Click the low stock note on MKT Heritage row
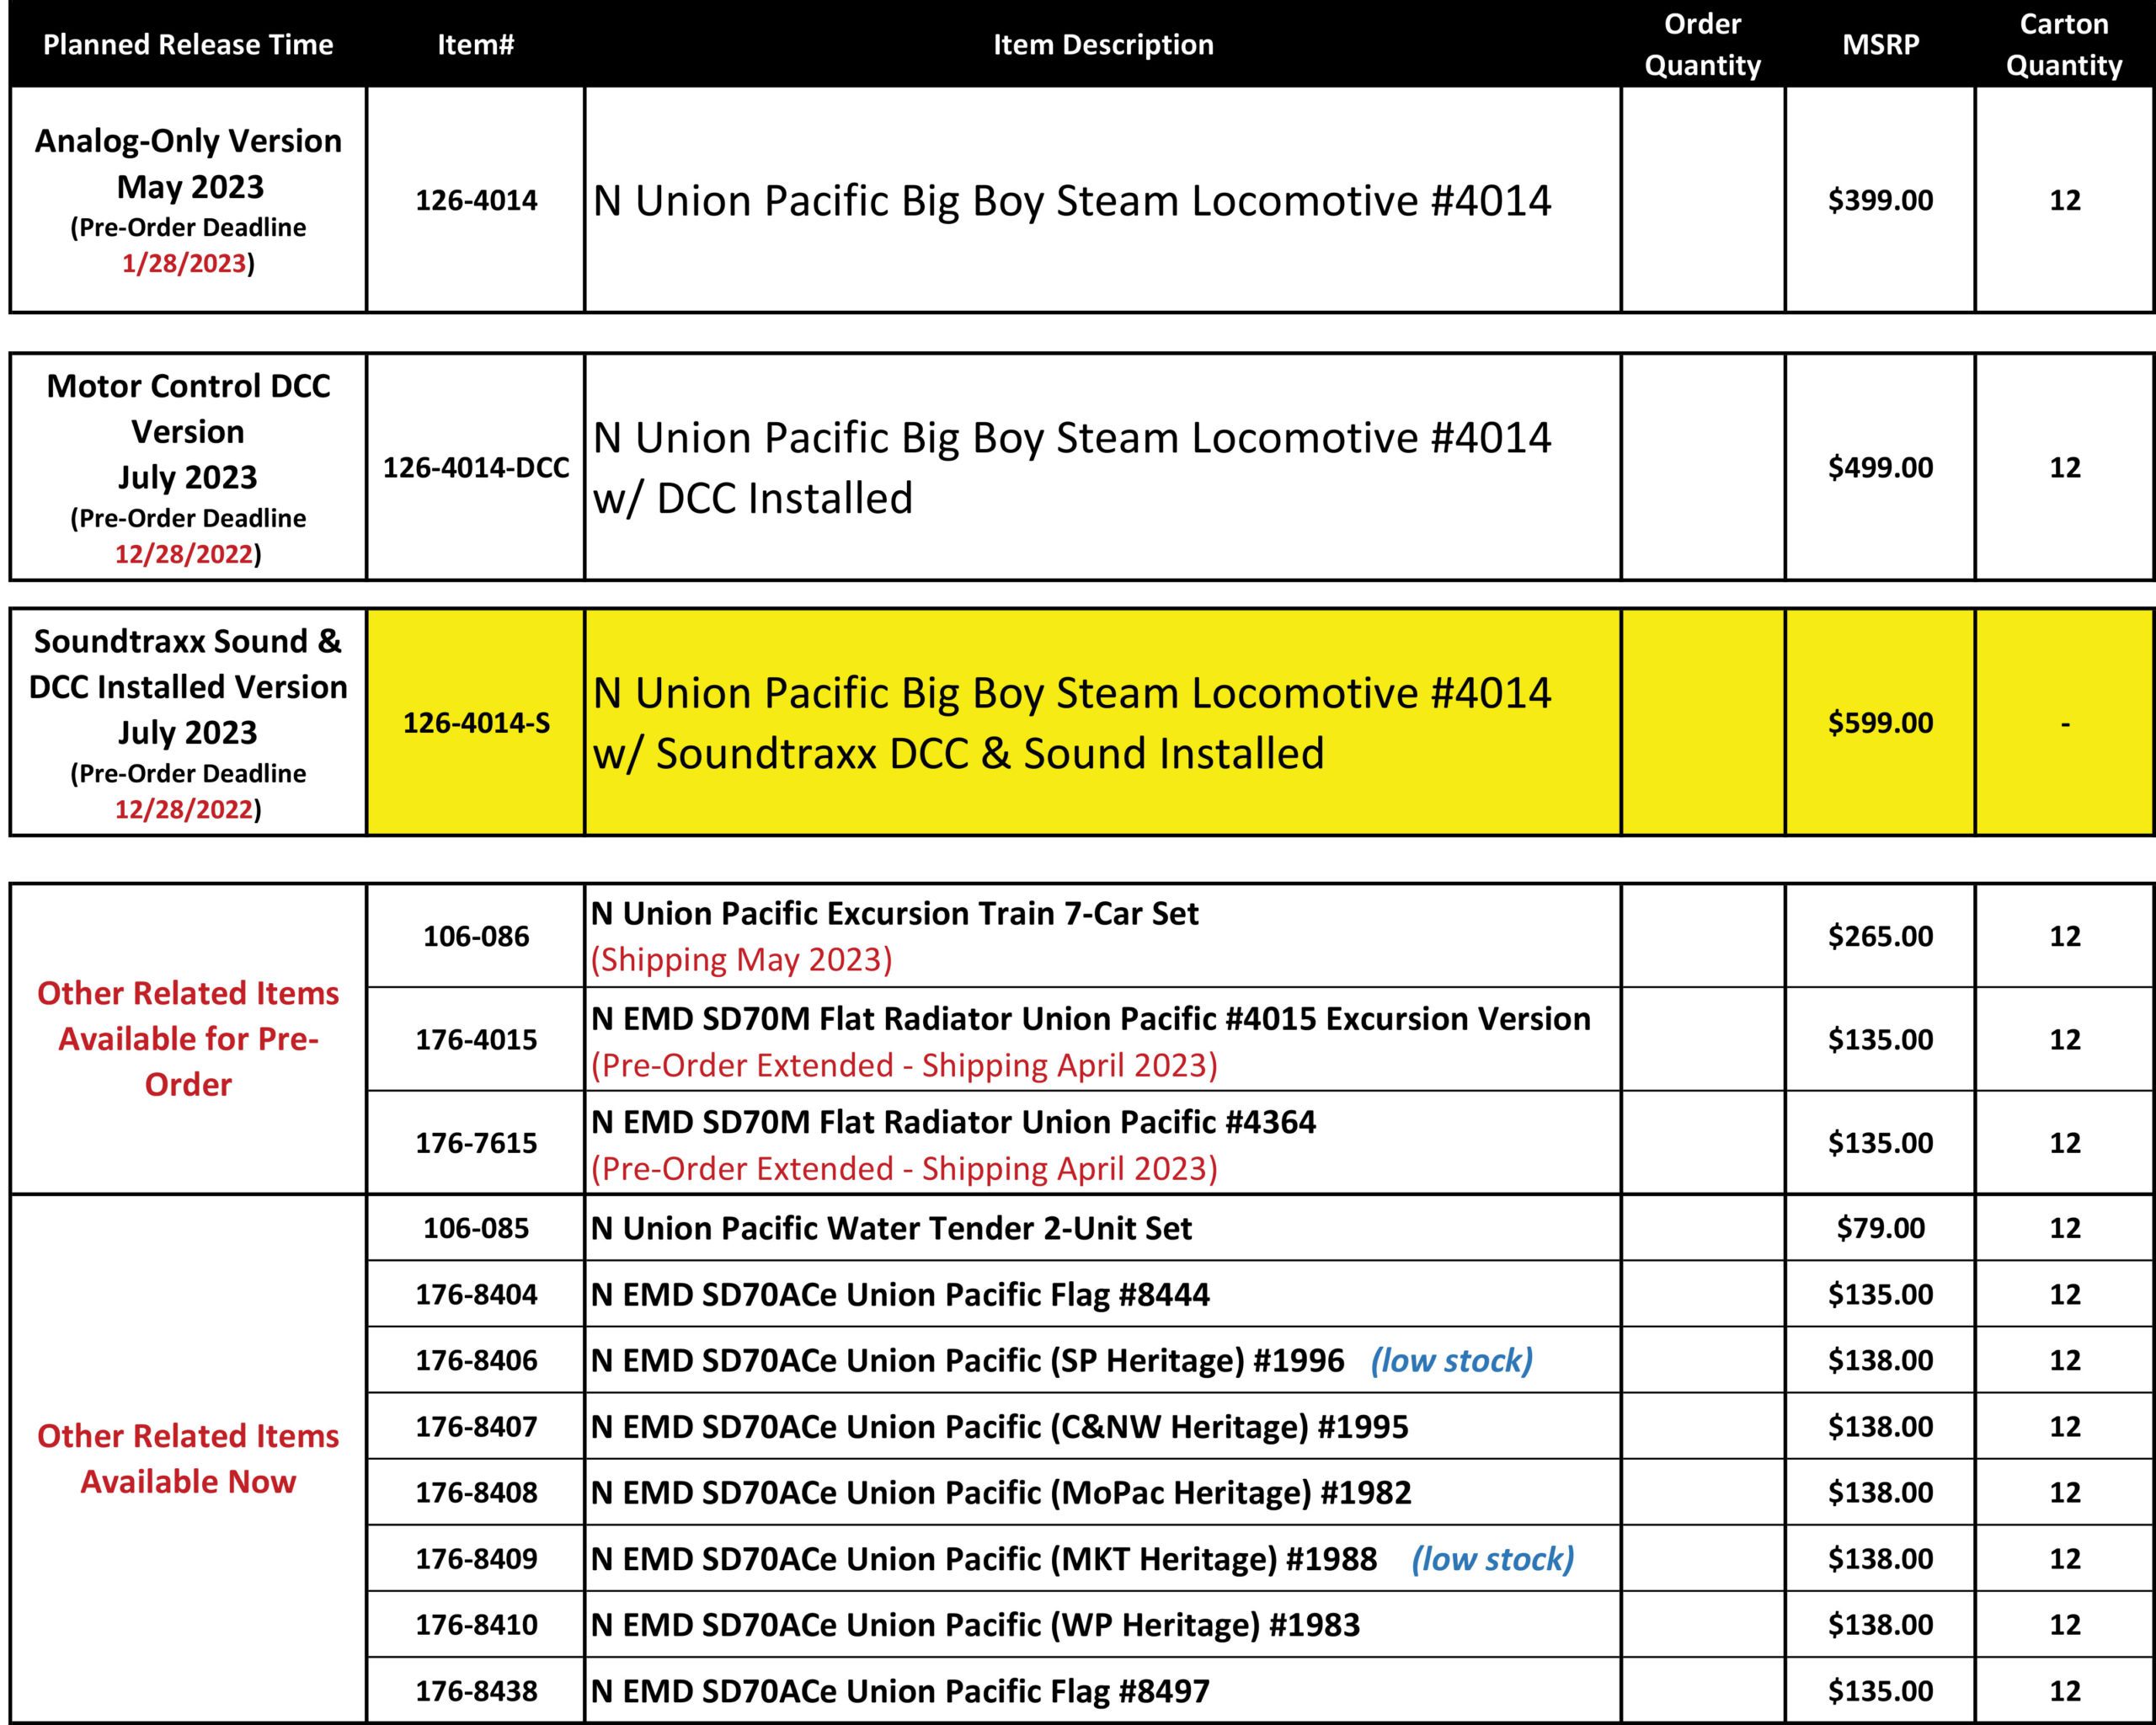 coord(1493,1559)
